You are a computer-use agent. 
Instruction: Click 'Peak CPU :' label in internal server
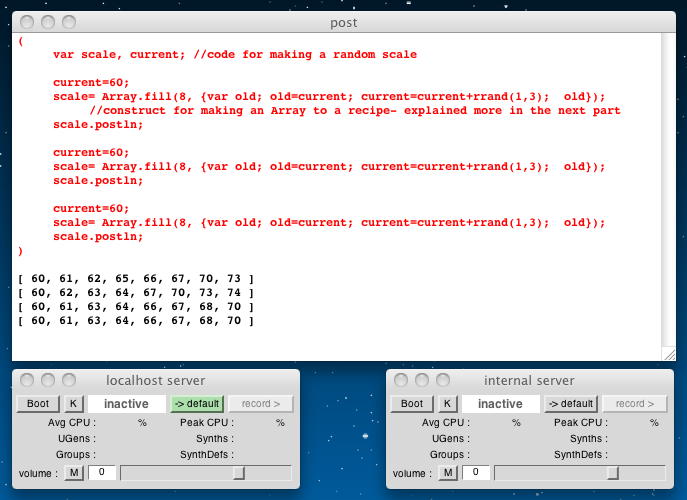tap(581, 423)
